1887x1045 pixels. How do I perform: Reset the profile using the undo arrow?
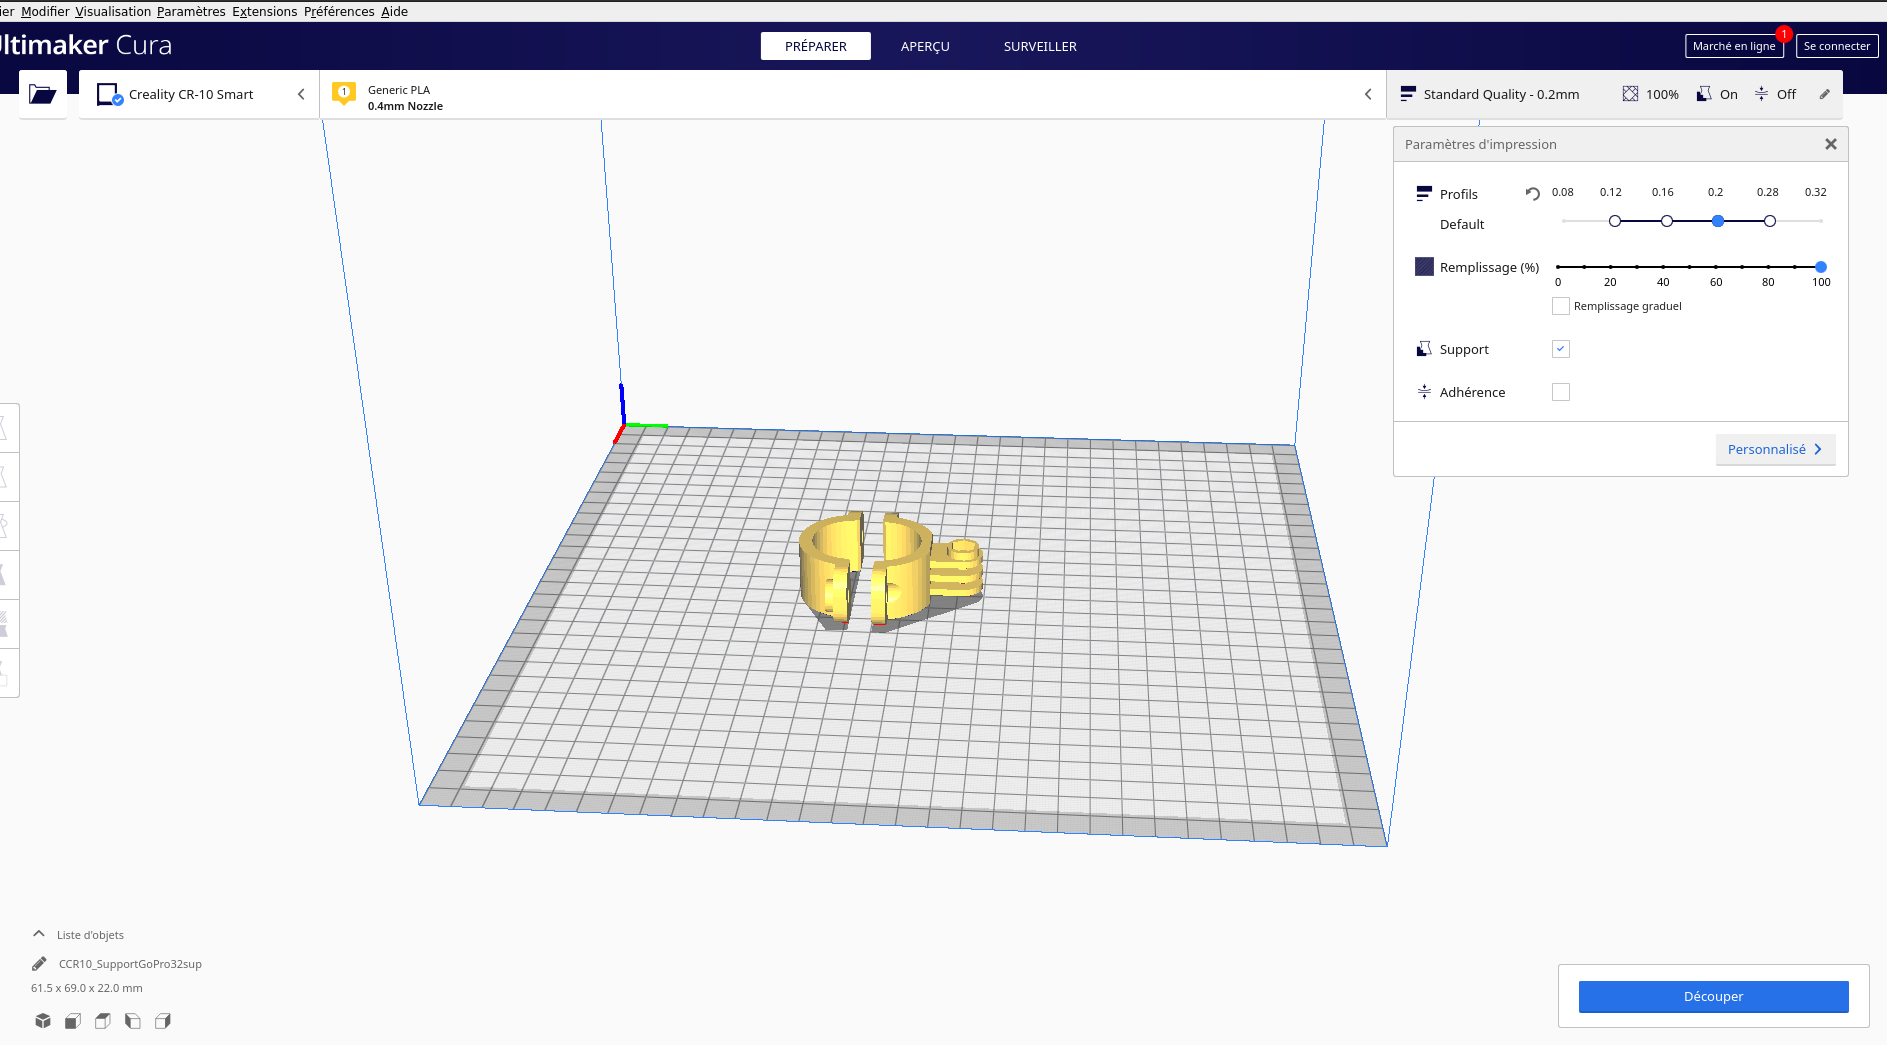click(x=1532, y=193)
